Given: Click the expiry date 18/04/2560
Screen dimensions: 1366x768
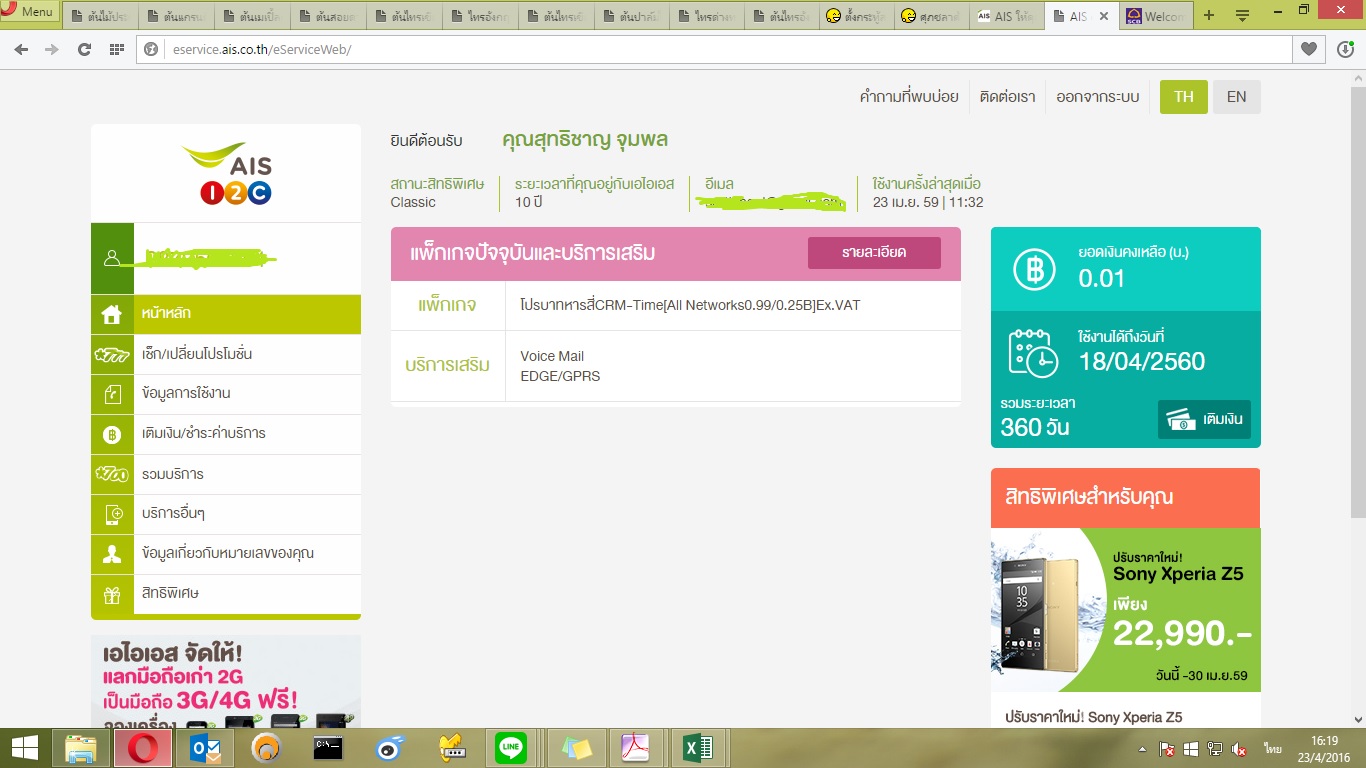Looking at the screenshot, I should 1142,361.
